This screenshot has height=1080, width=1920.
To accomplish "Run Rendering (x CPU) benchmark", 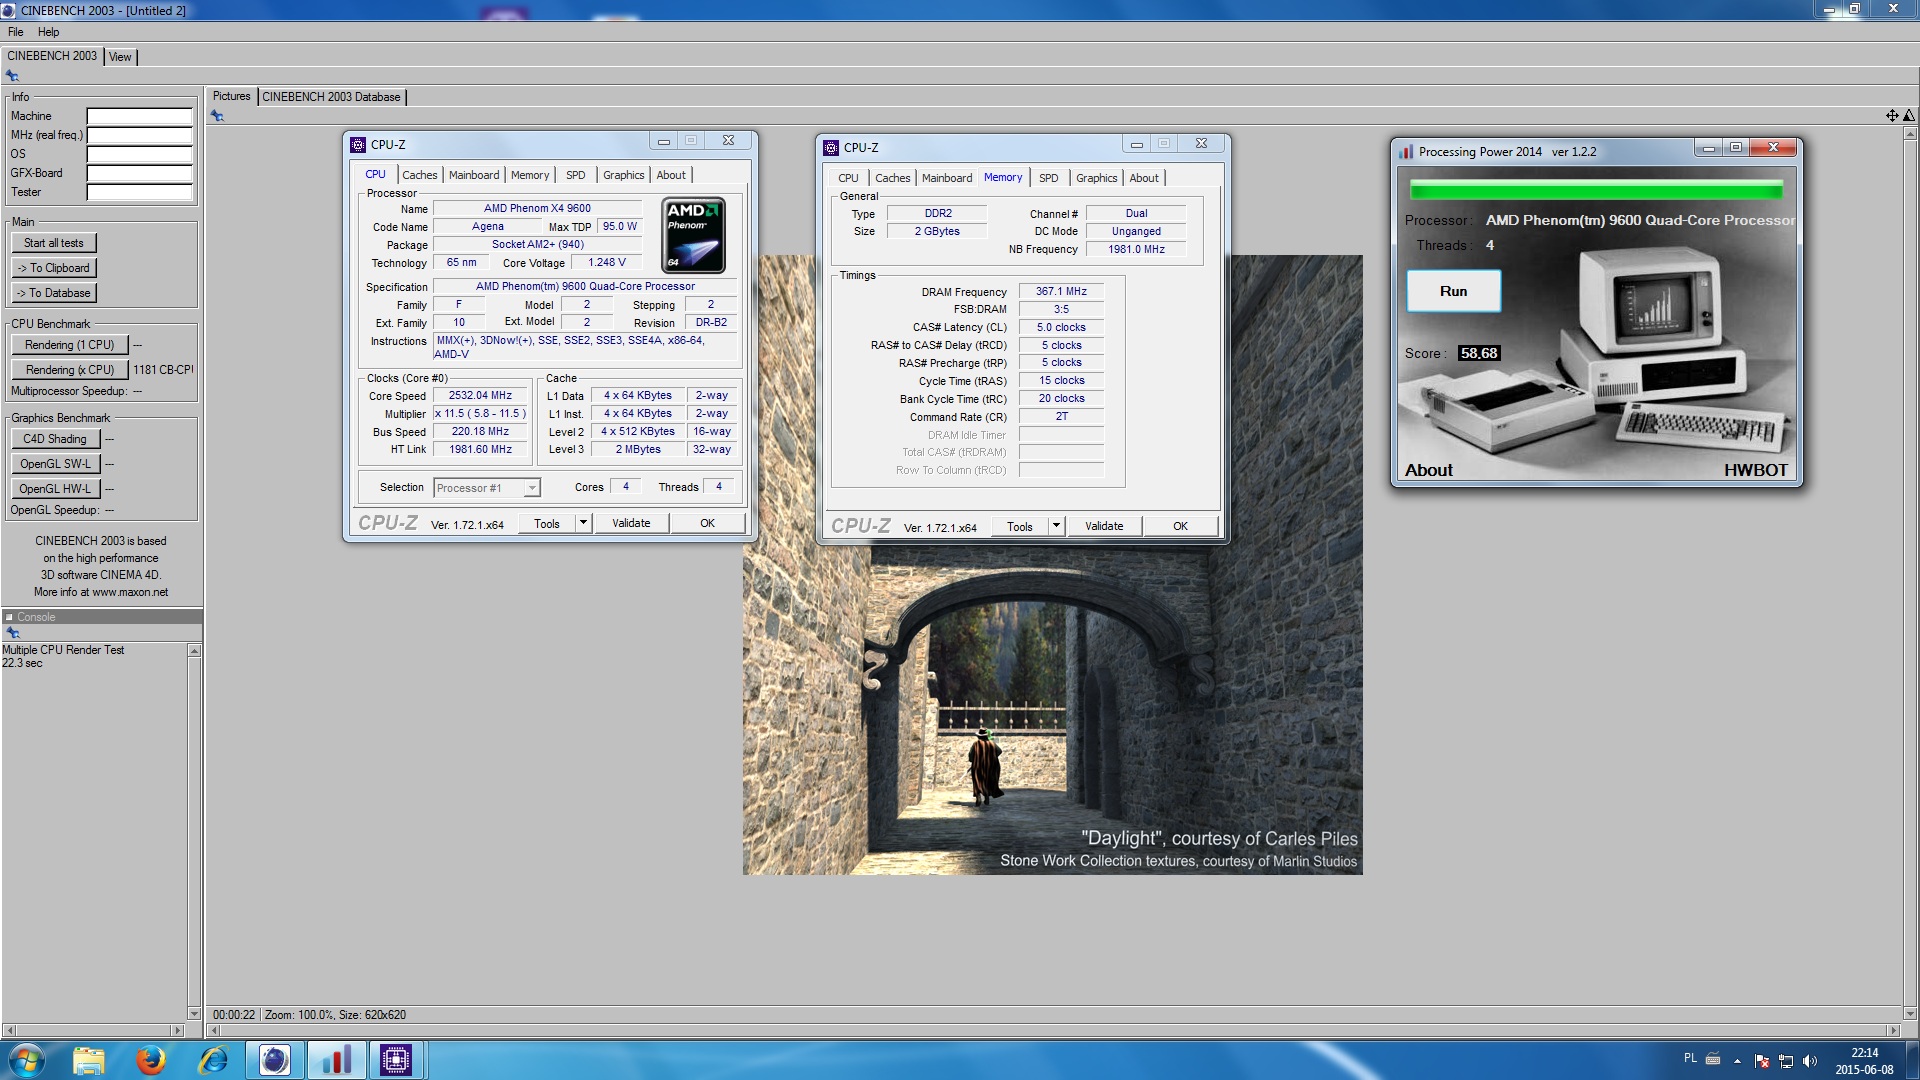I will [x=70, y=370].
